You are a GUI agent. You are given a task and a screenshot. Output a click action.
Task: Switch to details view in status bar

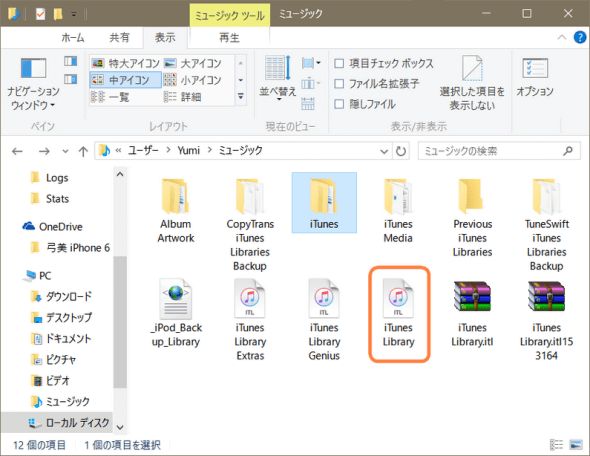click(x=556, y=445)
